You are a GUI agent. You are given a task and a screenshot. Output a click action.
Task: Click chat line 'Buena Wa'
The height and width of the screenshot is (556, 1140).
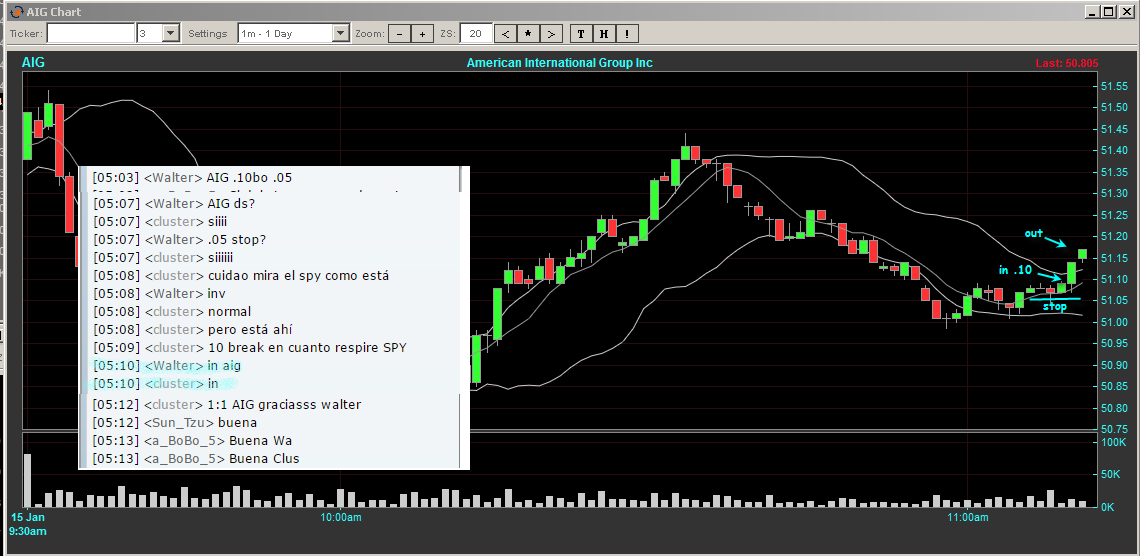(192, 441)
